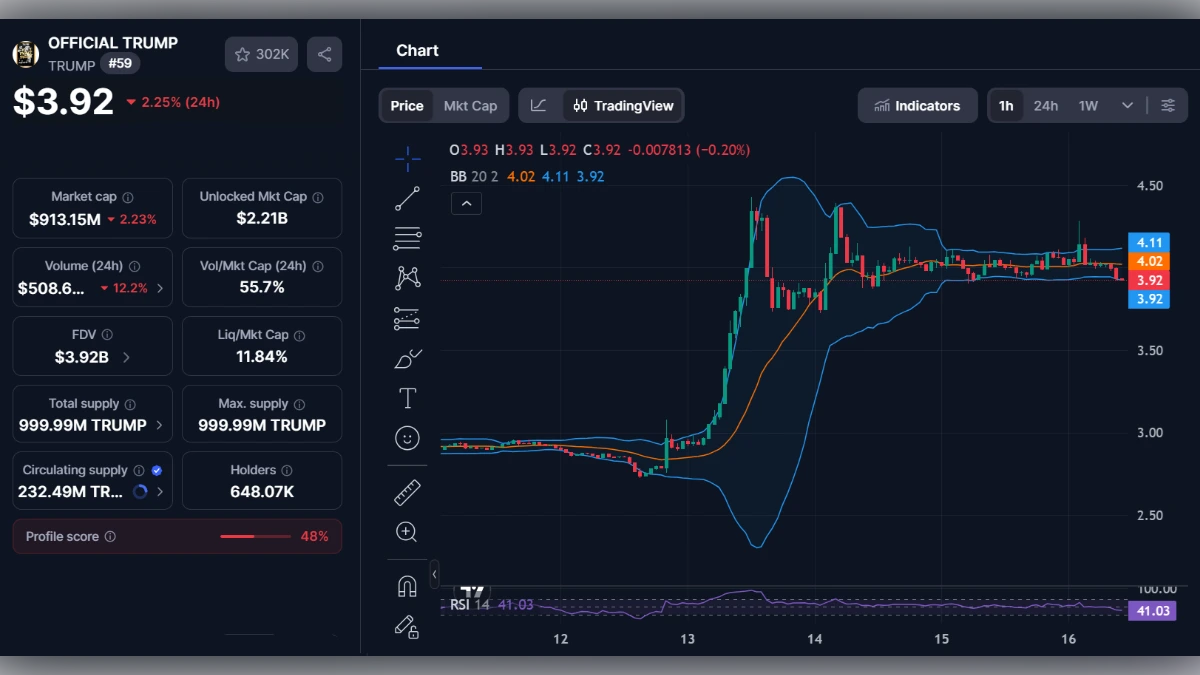This screenshot has width=1200, height=675.
Task: Collapse the OHLC legend with the caret
Action: 466,203
